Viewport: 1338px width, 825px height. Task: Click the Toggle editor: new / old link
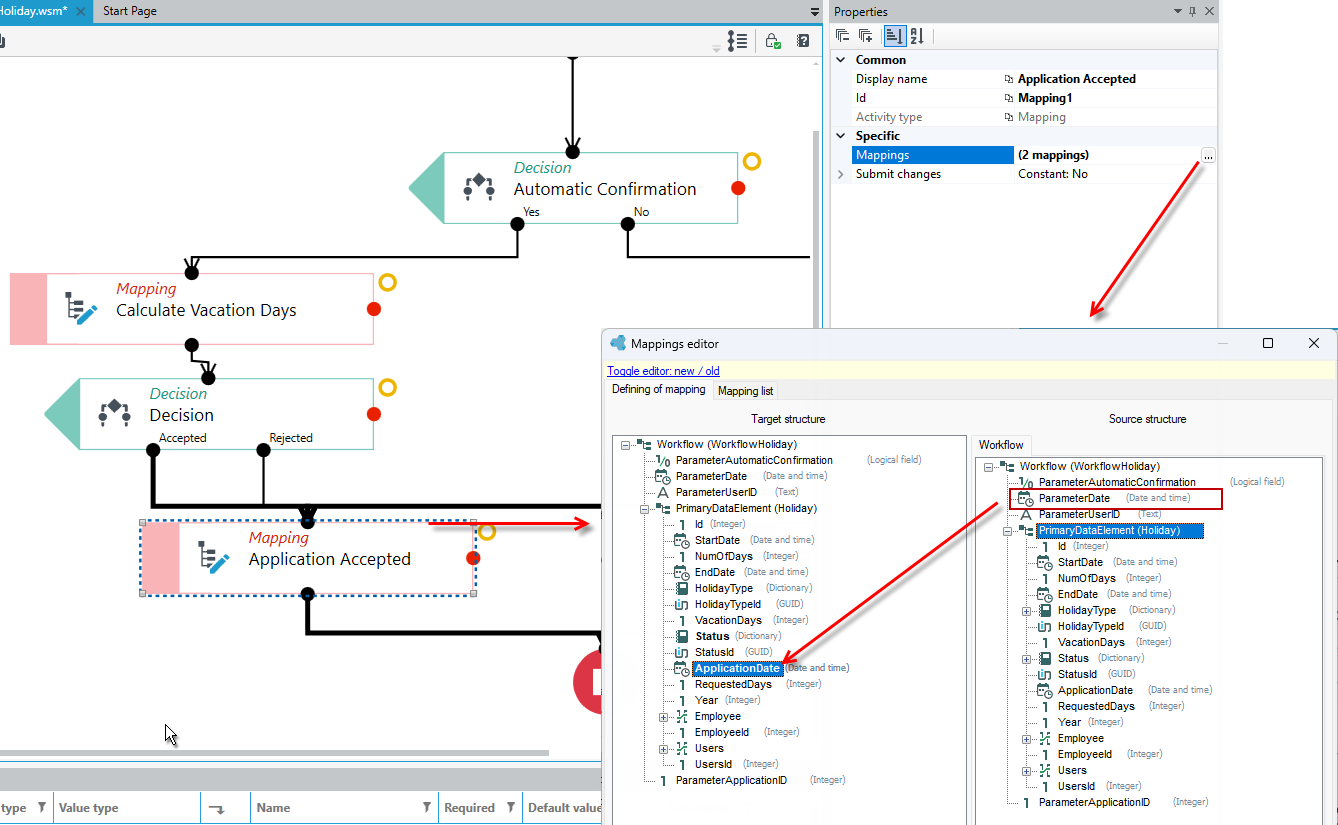tap(663, 371)
